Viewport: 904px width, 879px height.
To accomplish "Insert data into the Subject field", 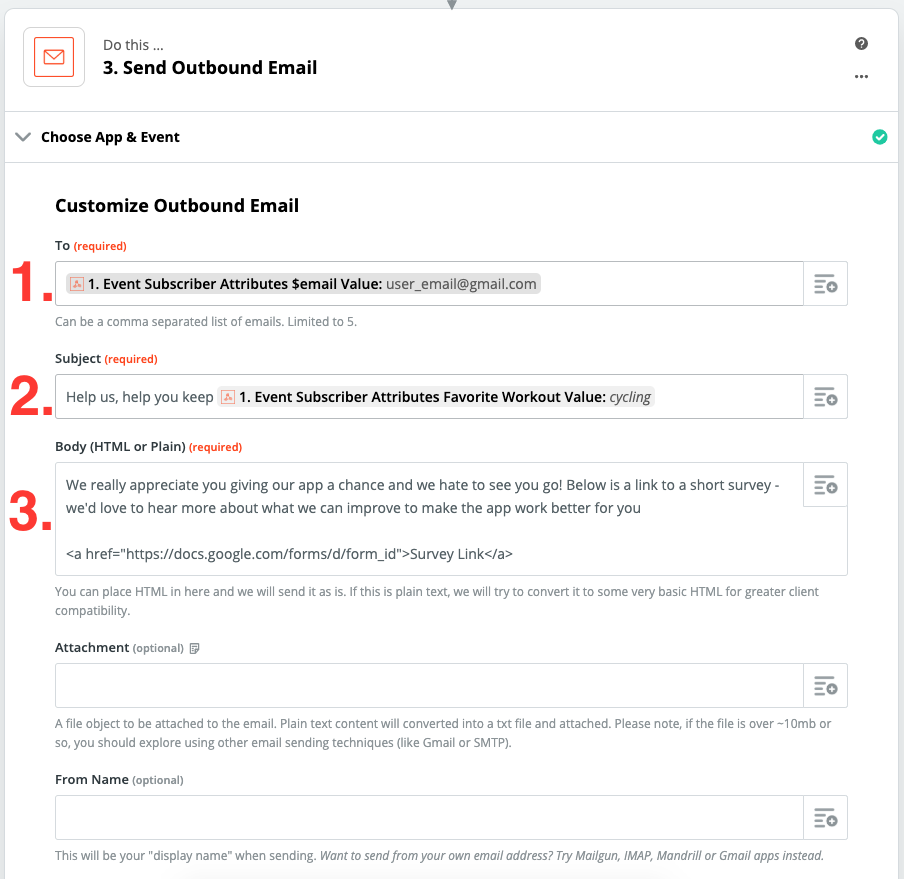I will tap(825, 397).
